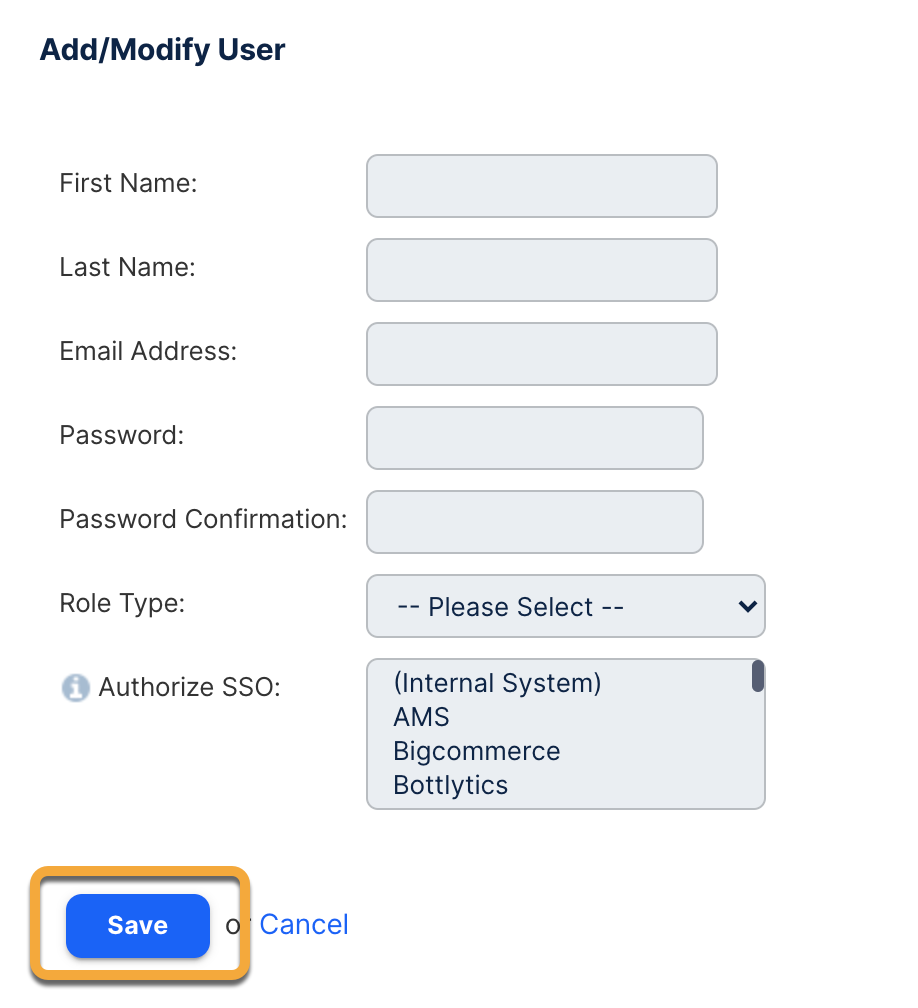Click into the Last Name input box

pos(541,270)
